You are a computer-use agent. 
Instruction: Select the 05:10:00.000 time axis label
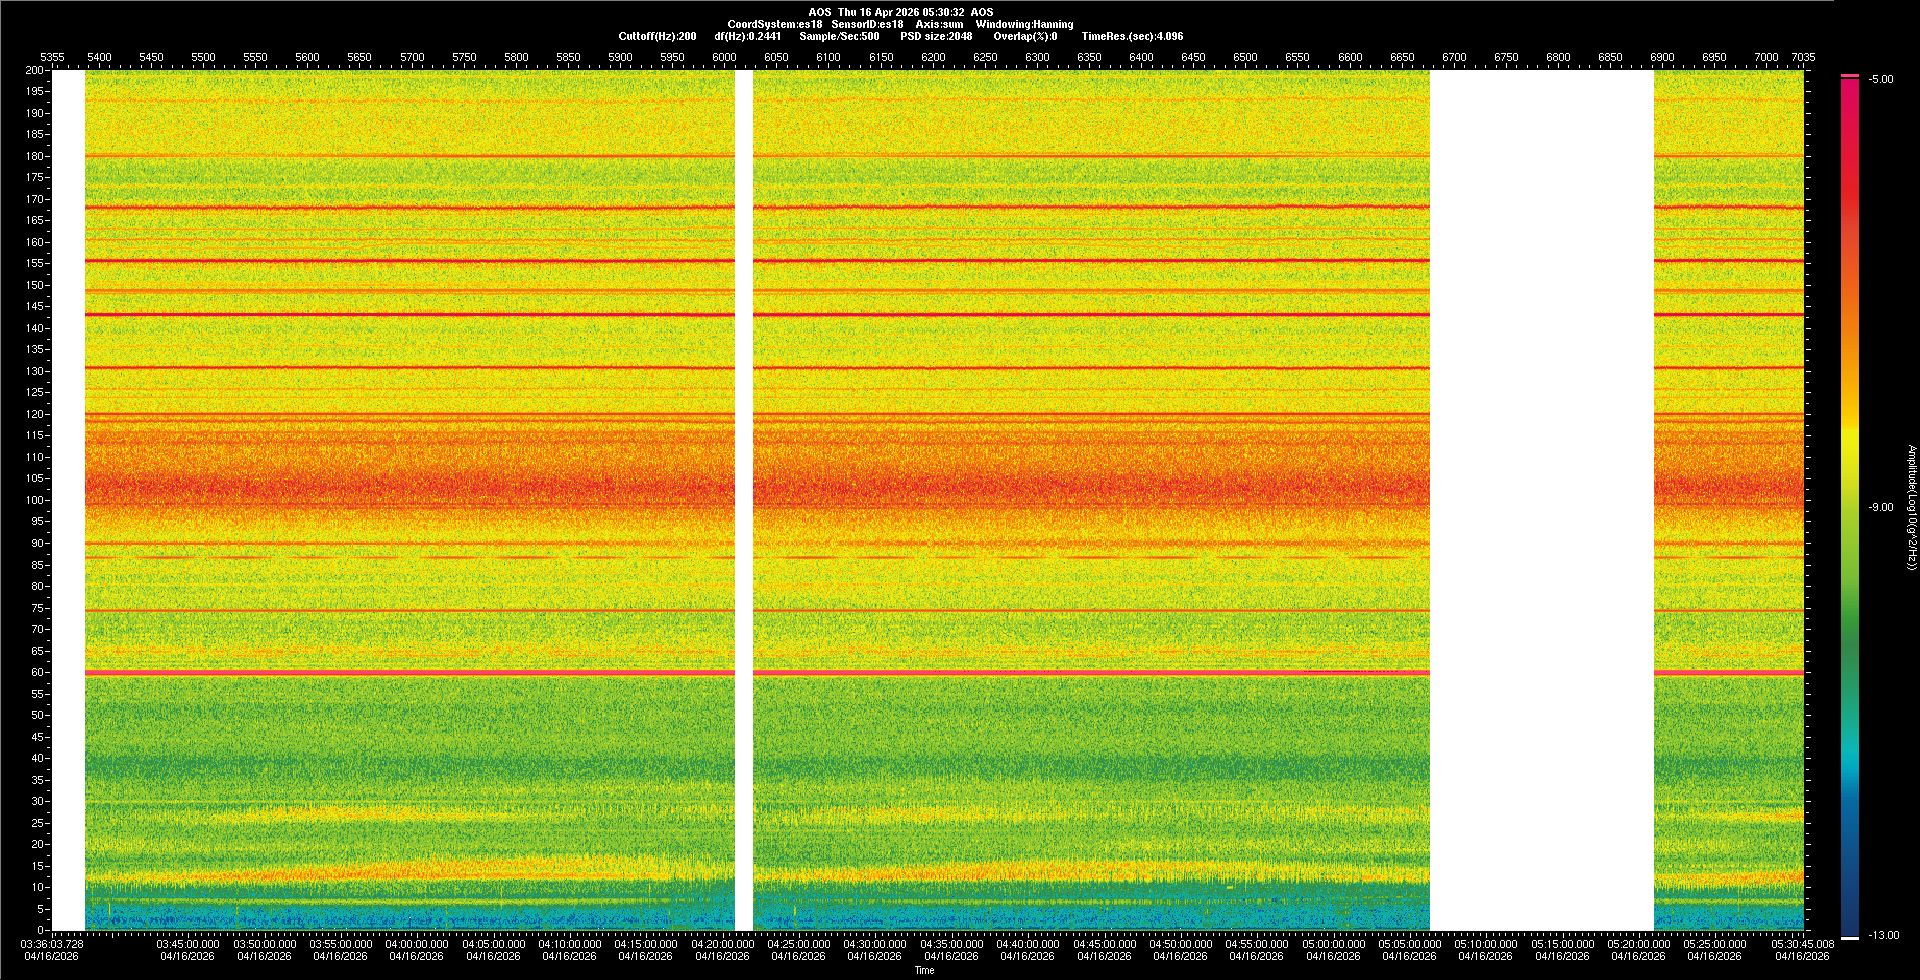1485,944
